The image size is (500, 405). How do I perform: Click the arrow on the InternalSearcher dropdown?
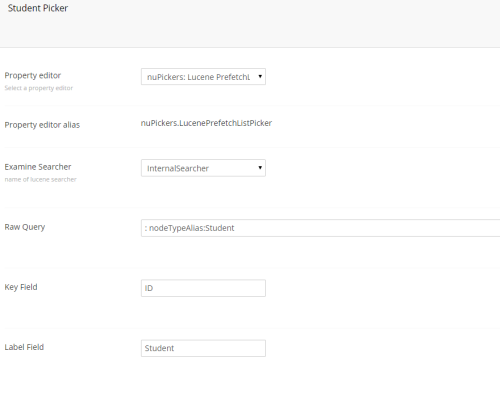click(x=260, y=168)
